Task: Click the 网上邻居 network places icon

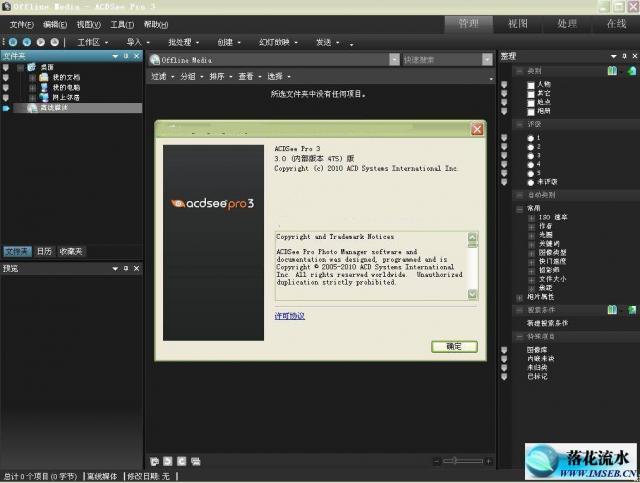Action: [44, 97]
